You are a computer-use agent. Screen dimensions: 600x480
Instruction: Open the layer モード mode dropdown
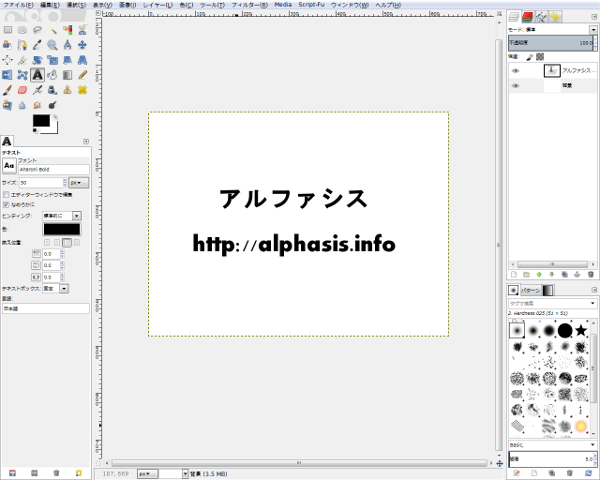pos(593,29)
